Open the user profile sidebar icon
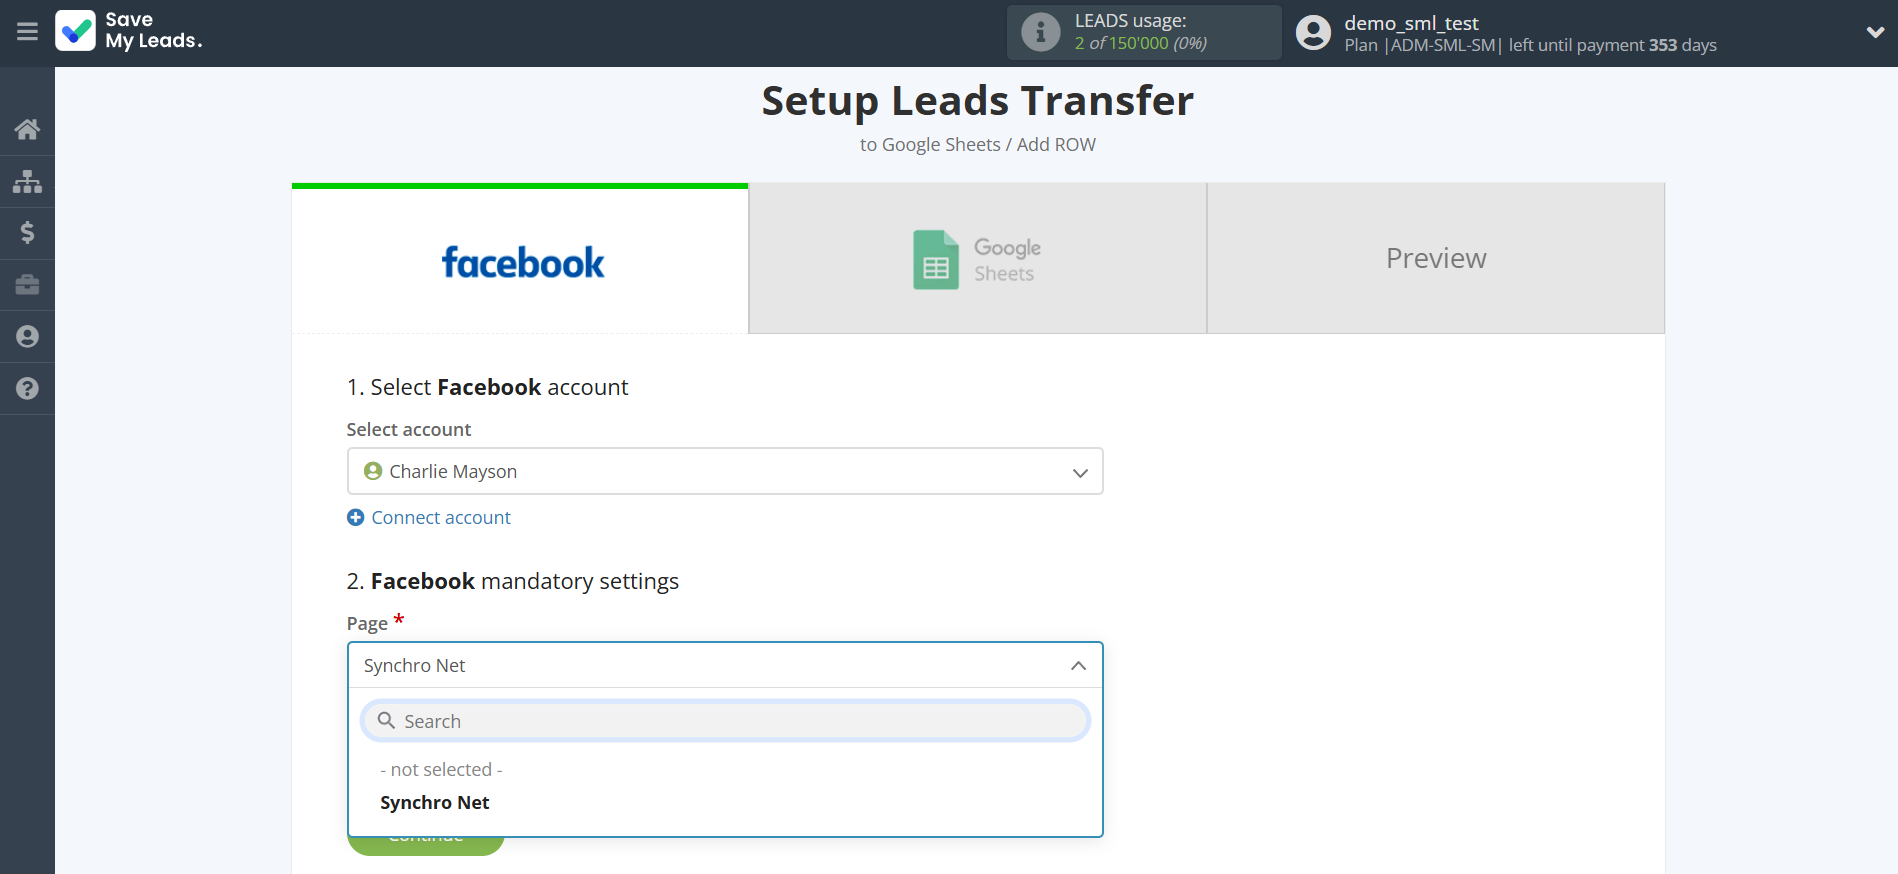This screenshot has height=874, width=1898. (x=27, y=337)
